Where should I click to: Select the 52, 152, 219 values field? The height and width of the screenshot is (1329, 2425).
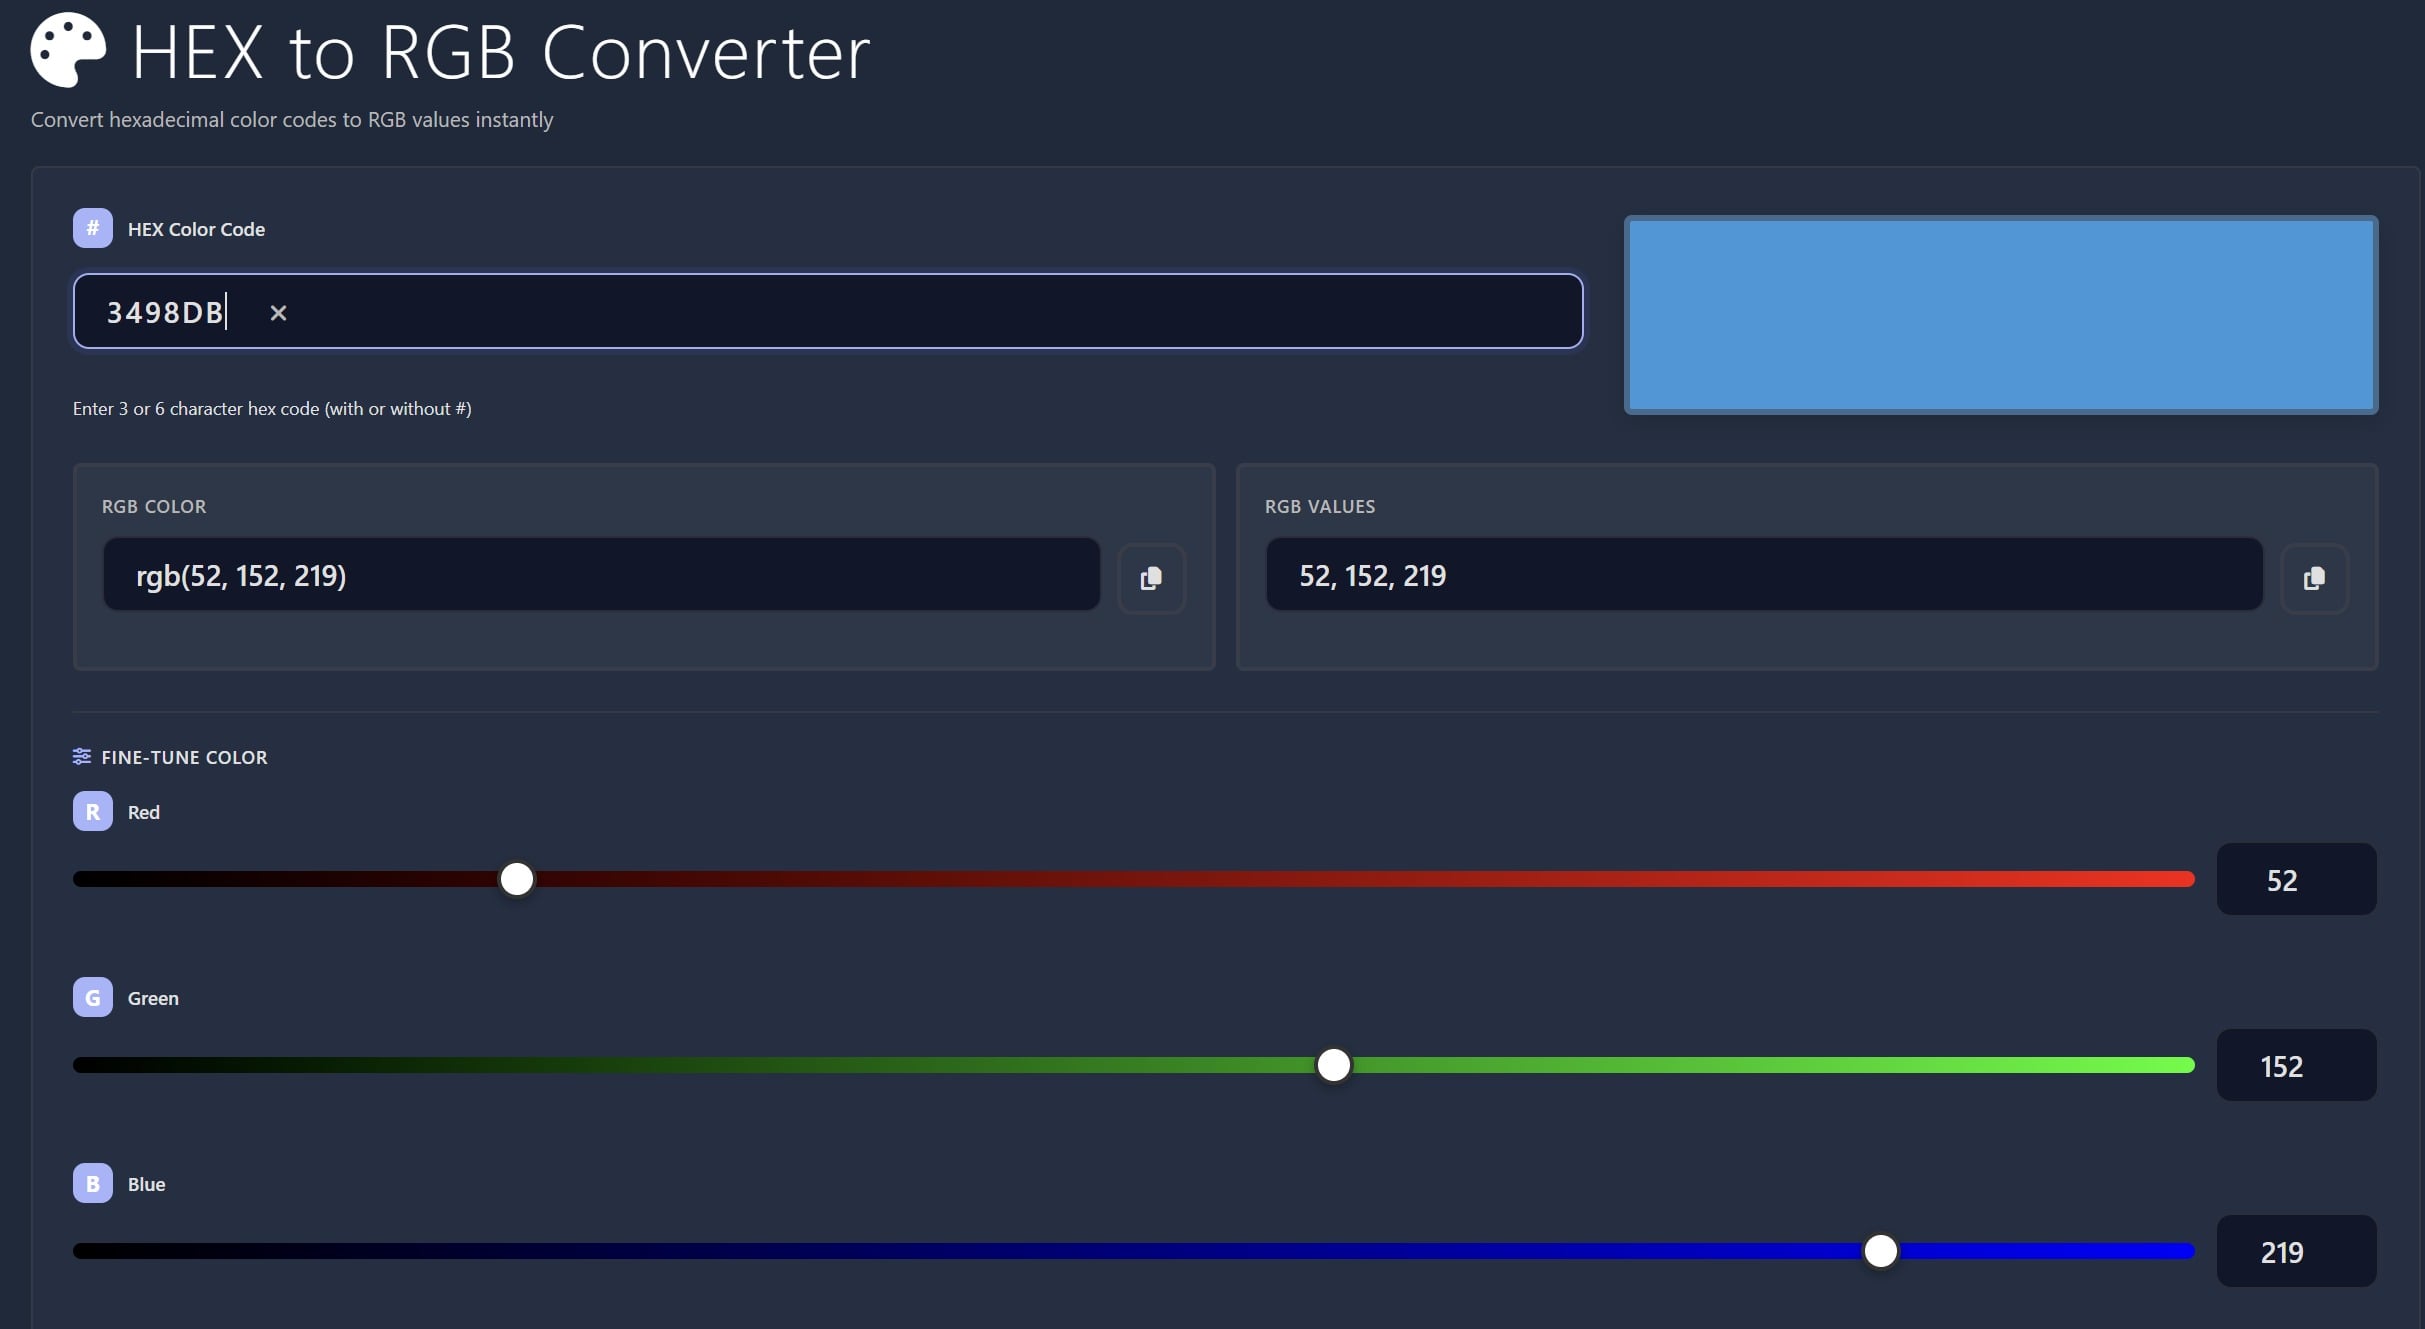pyautogui.click(x=1763, y=574)
